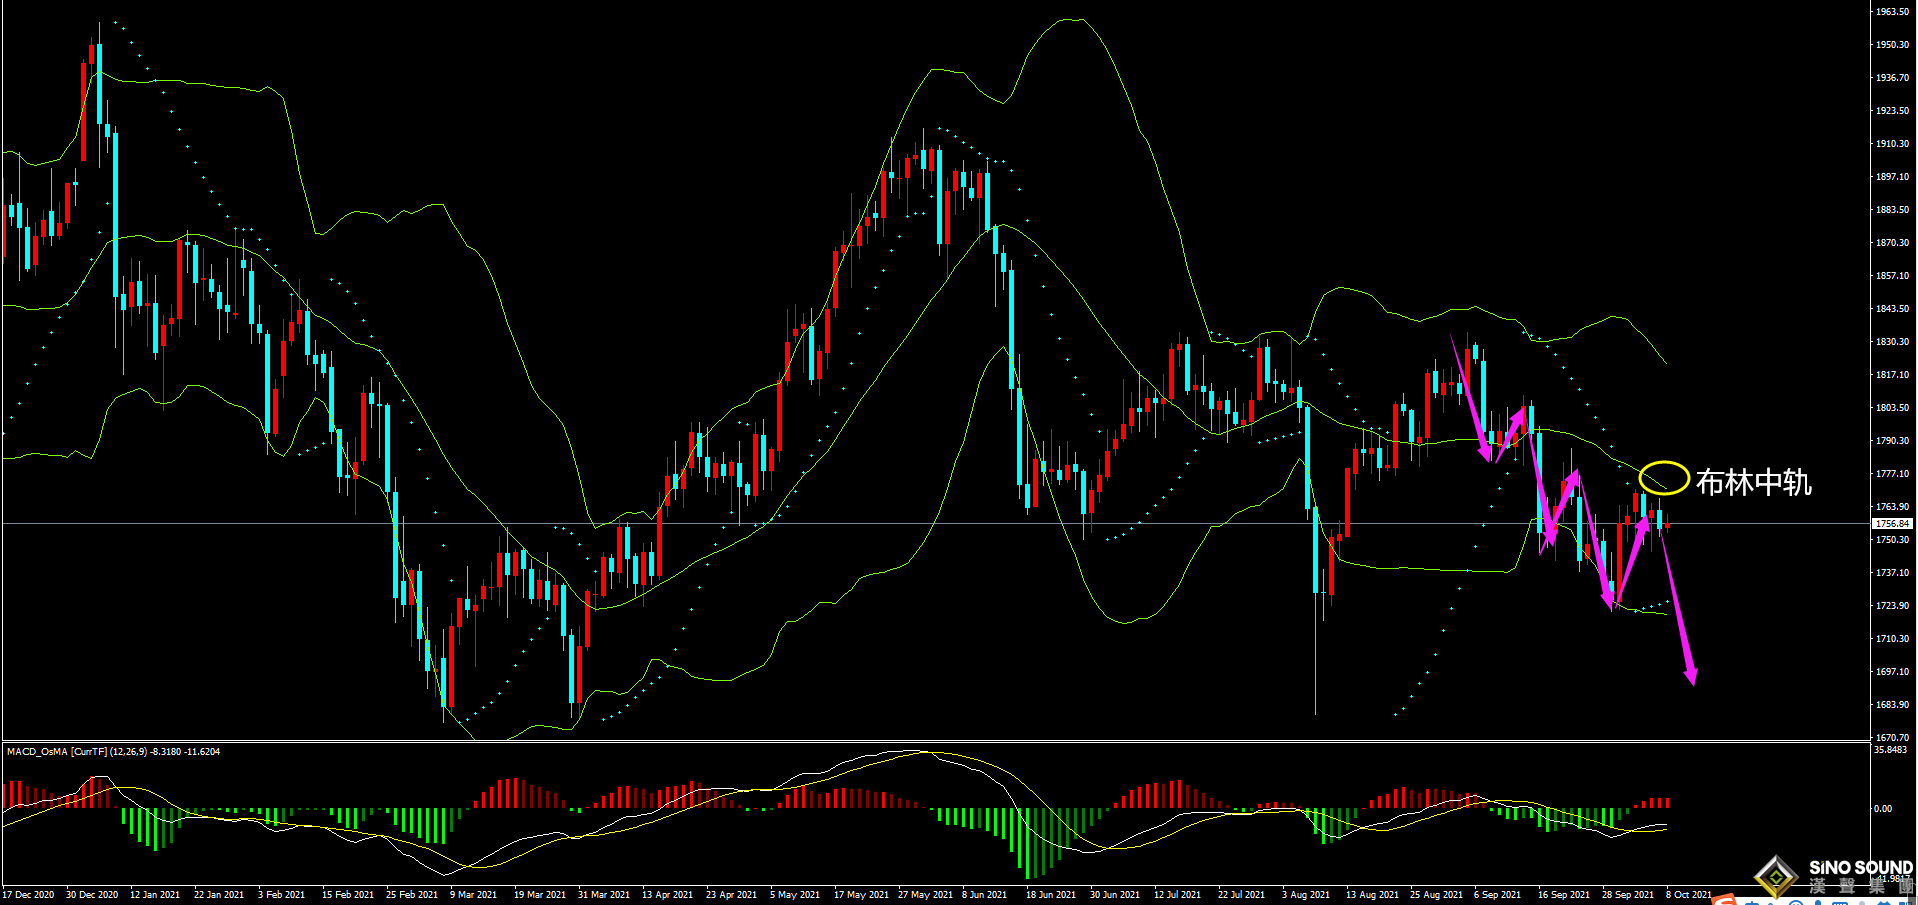Click the Sino Sound diamond logo
The height and width of the screenshot is (905, 1918).
click(1776, 877)
